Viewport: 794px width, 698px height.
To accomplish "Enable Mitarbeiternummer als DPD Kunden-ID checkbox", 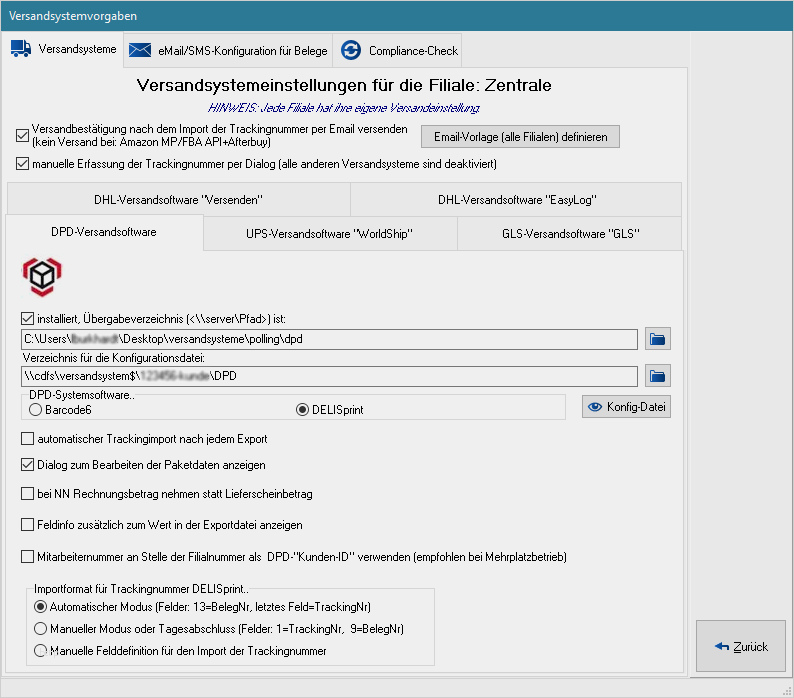I will pyautogui.click(x=27, y=557).
